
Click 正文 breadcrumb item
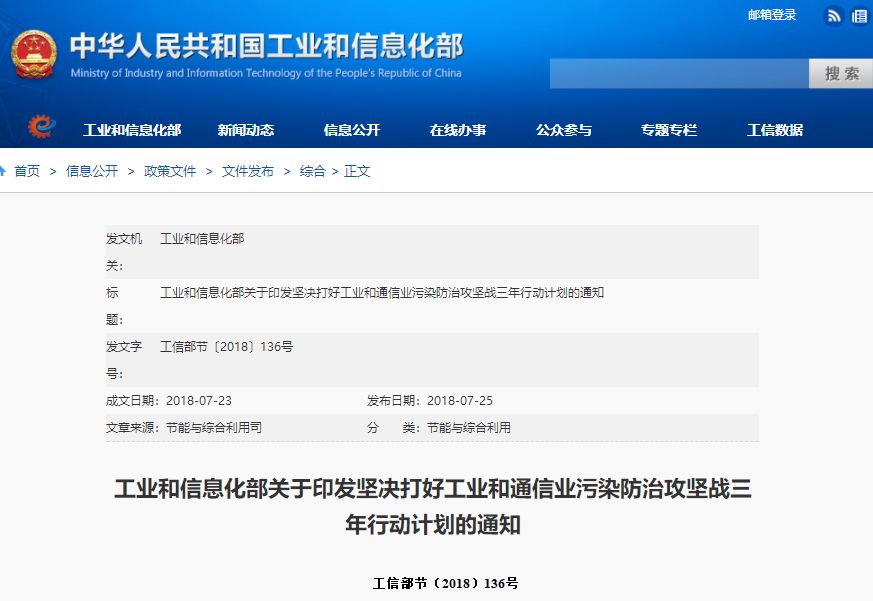click(357, 171)
